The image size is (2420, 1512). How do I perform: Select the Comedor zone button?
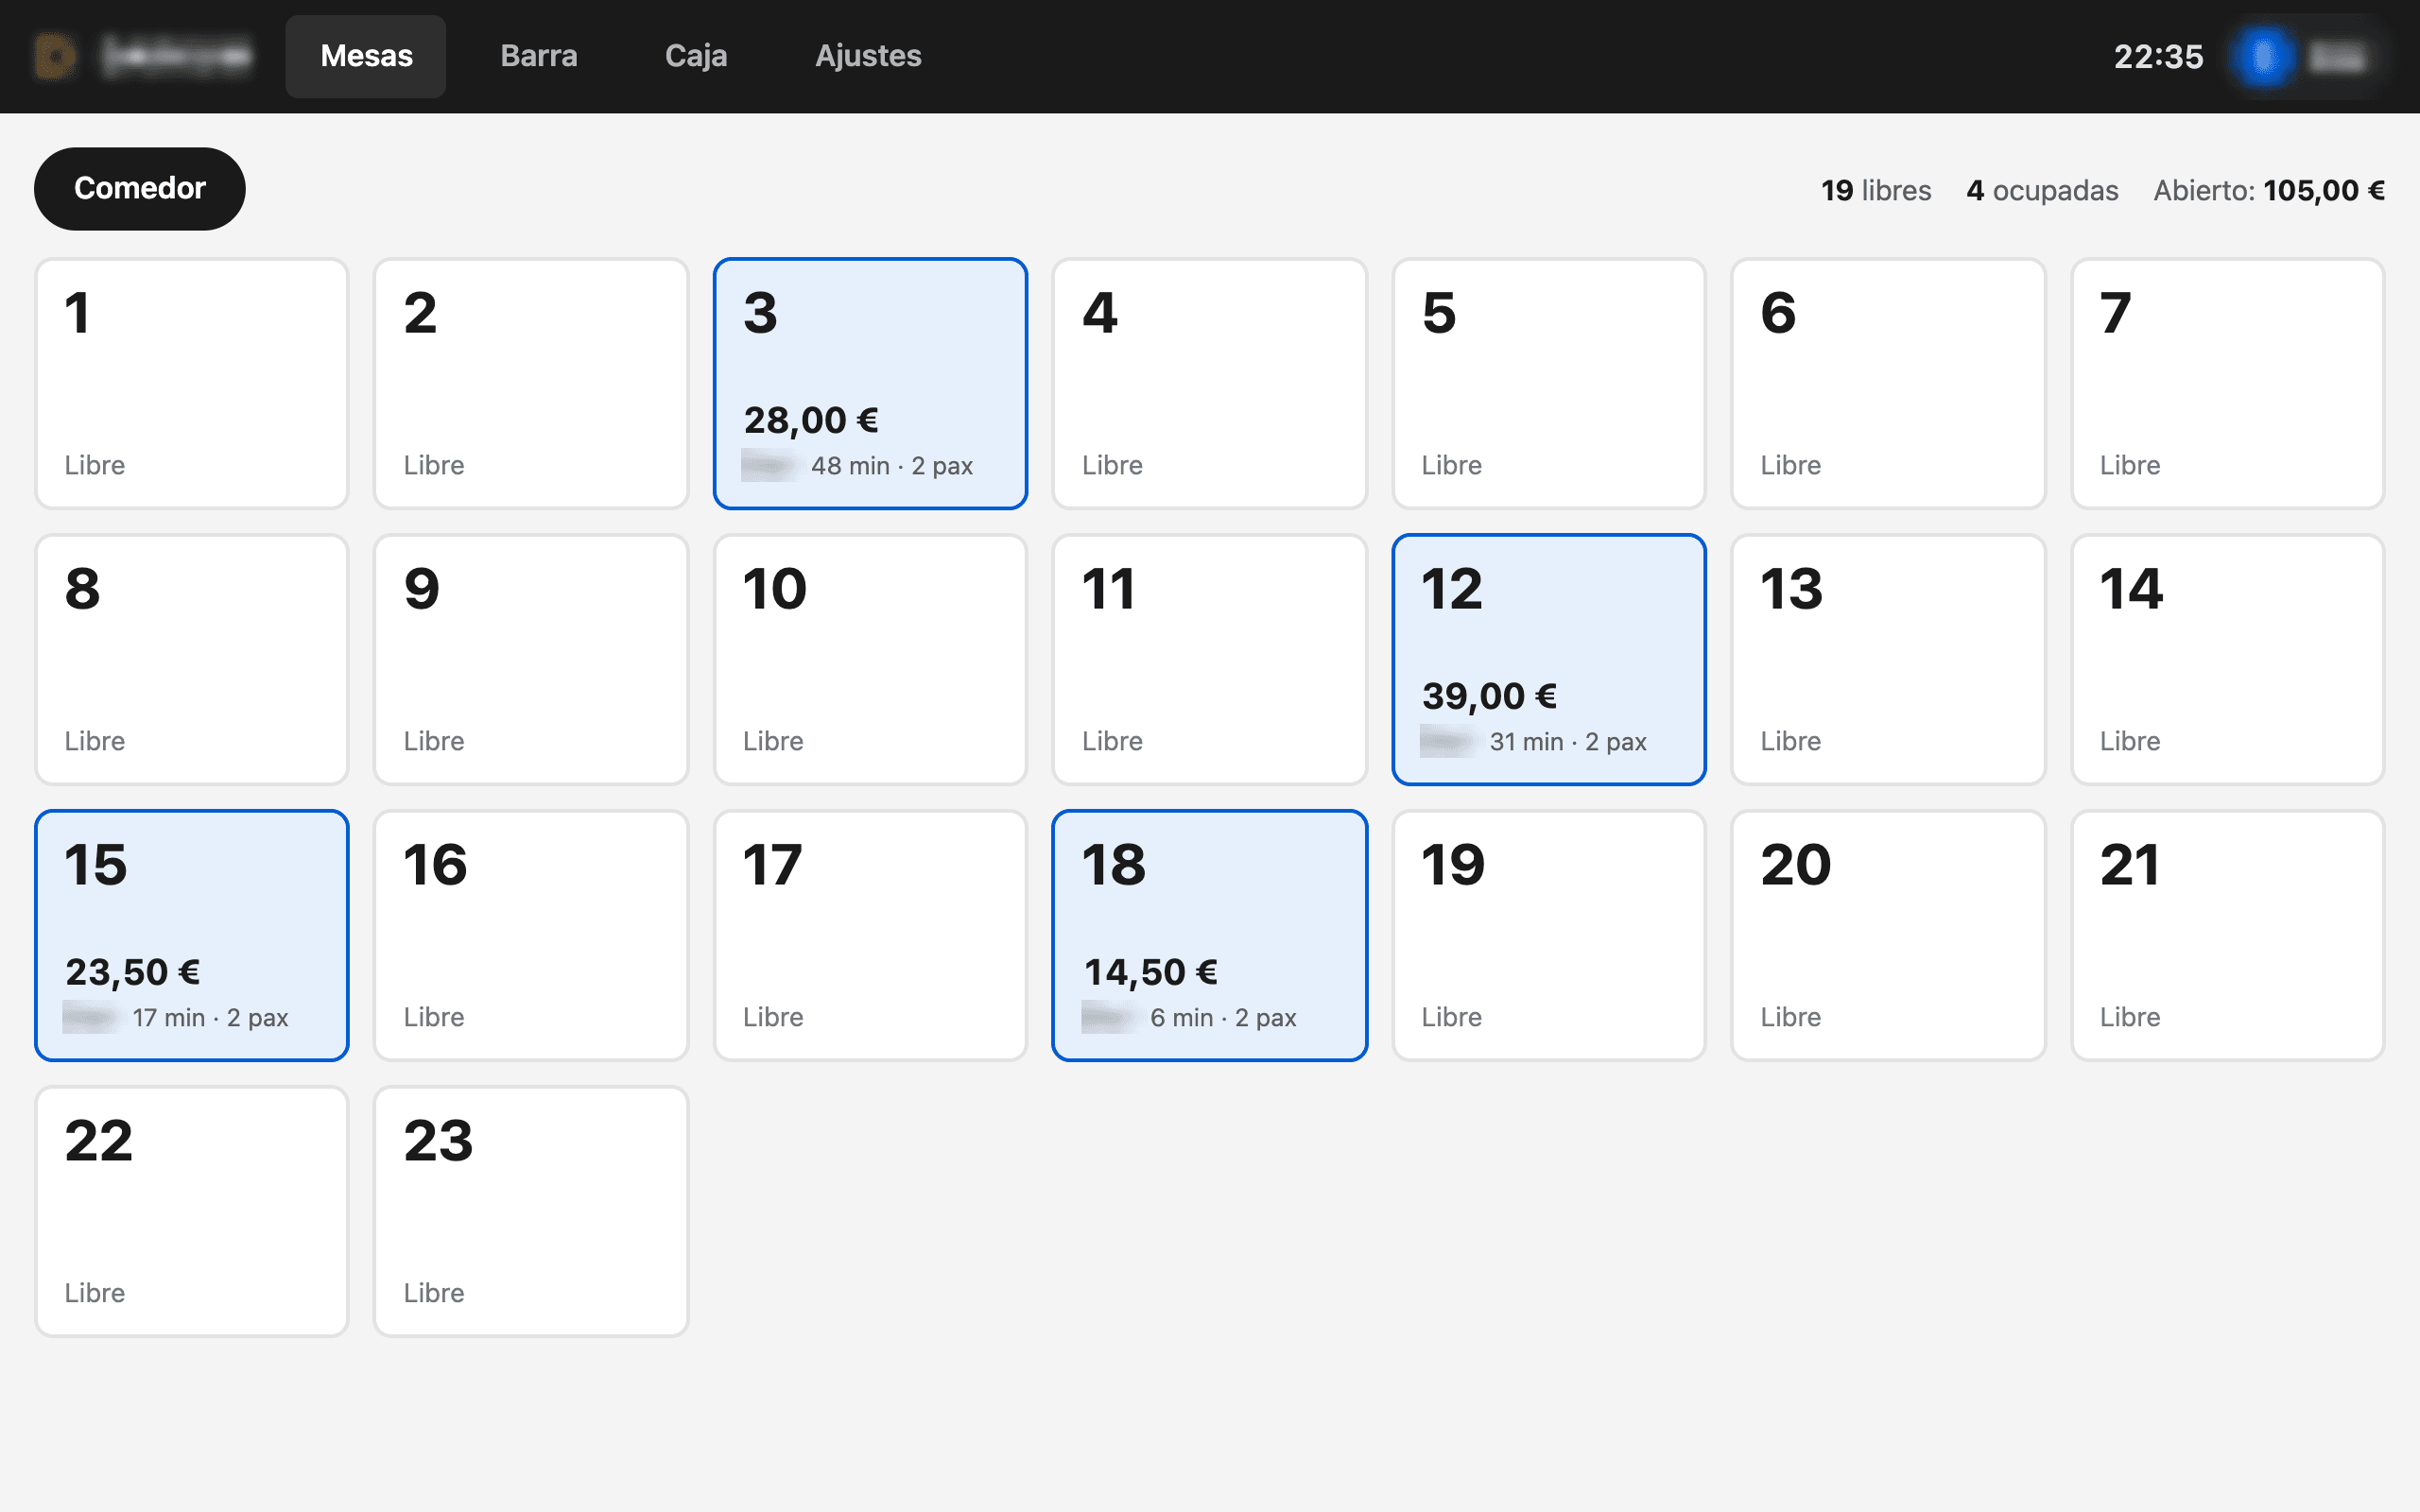140,188
